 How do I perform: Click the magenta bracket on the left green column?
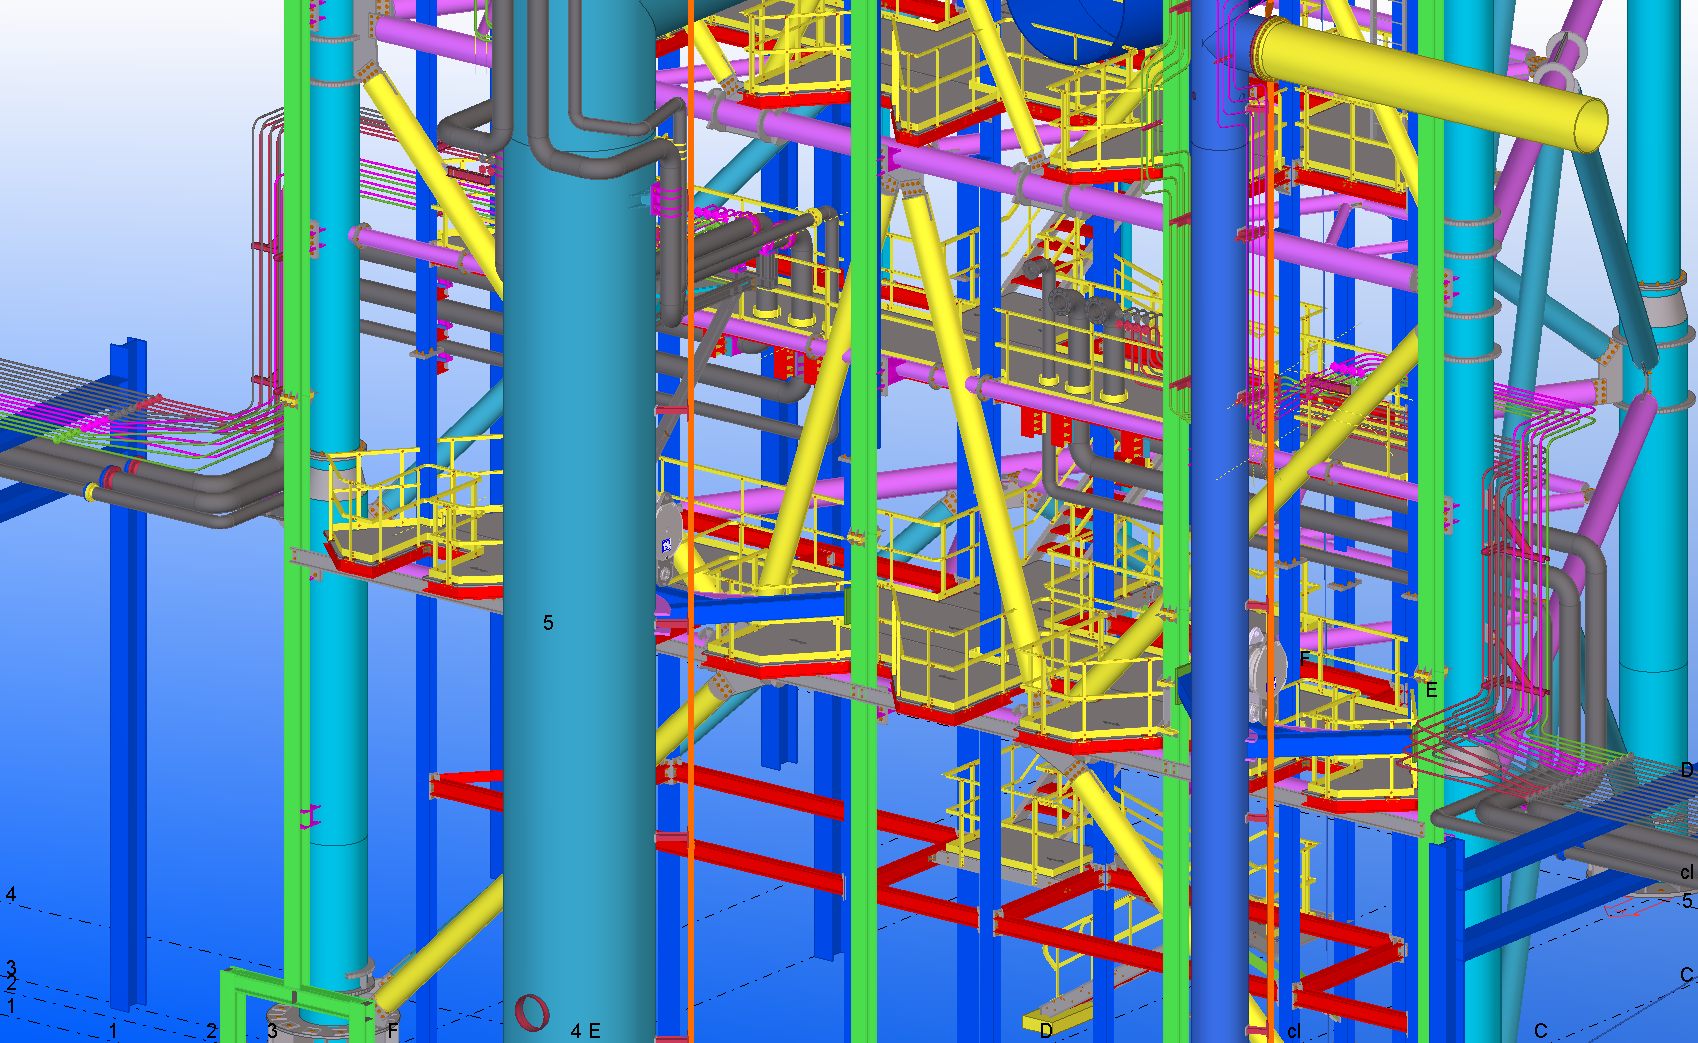tap(311, 817)
